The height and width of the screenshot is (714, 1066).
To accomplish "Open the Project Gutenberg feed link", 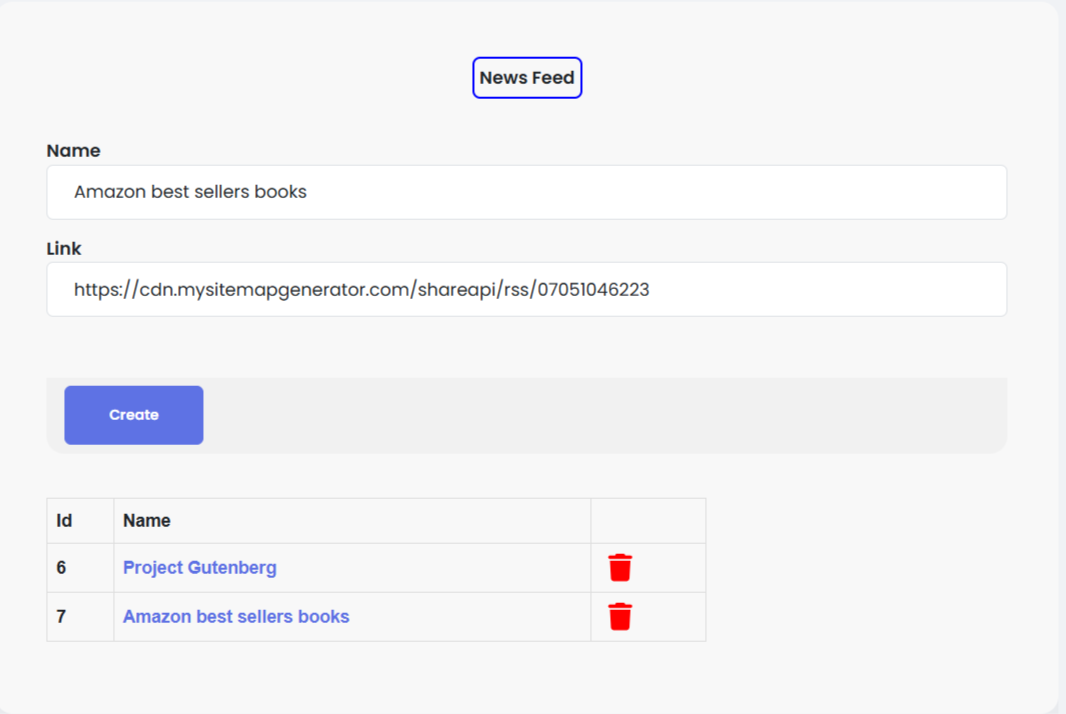I will pyautogui.click(x=200, y=568).
